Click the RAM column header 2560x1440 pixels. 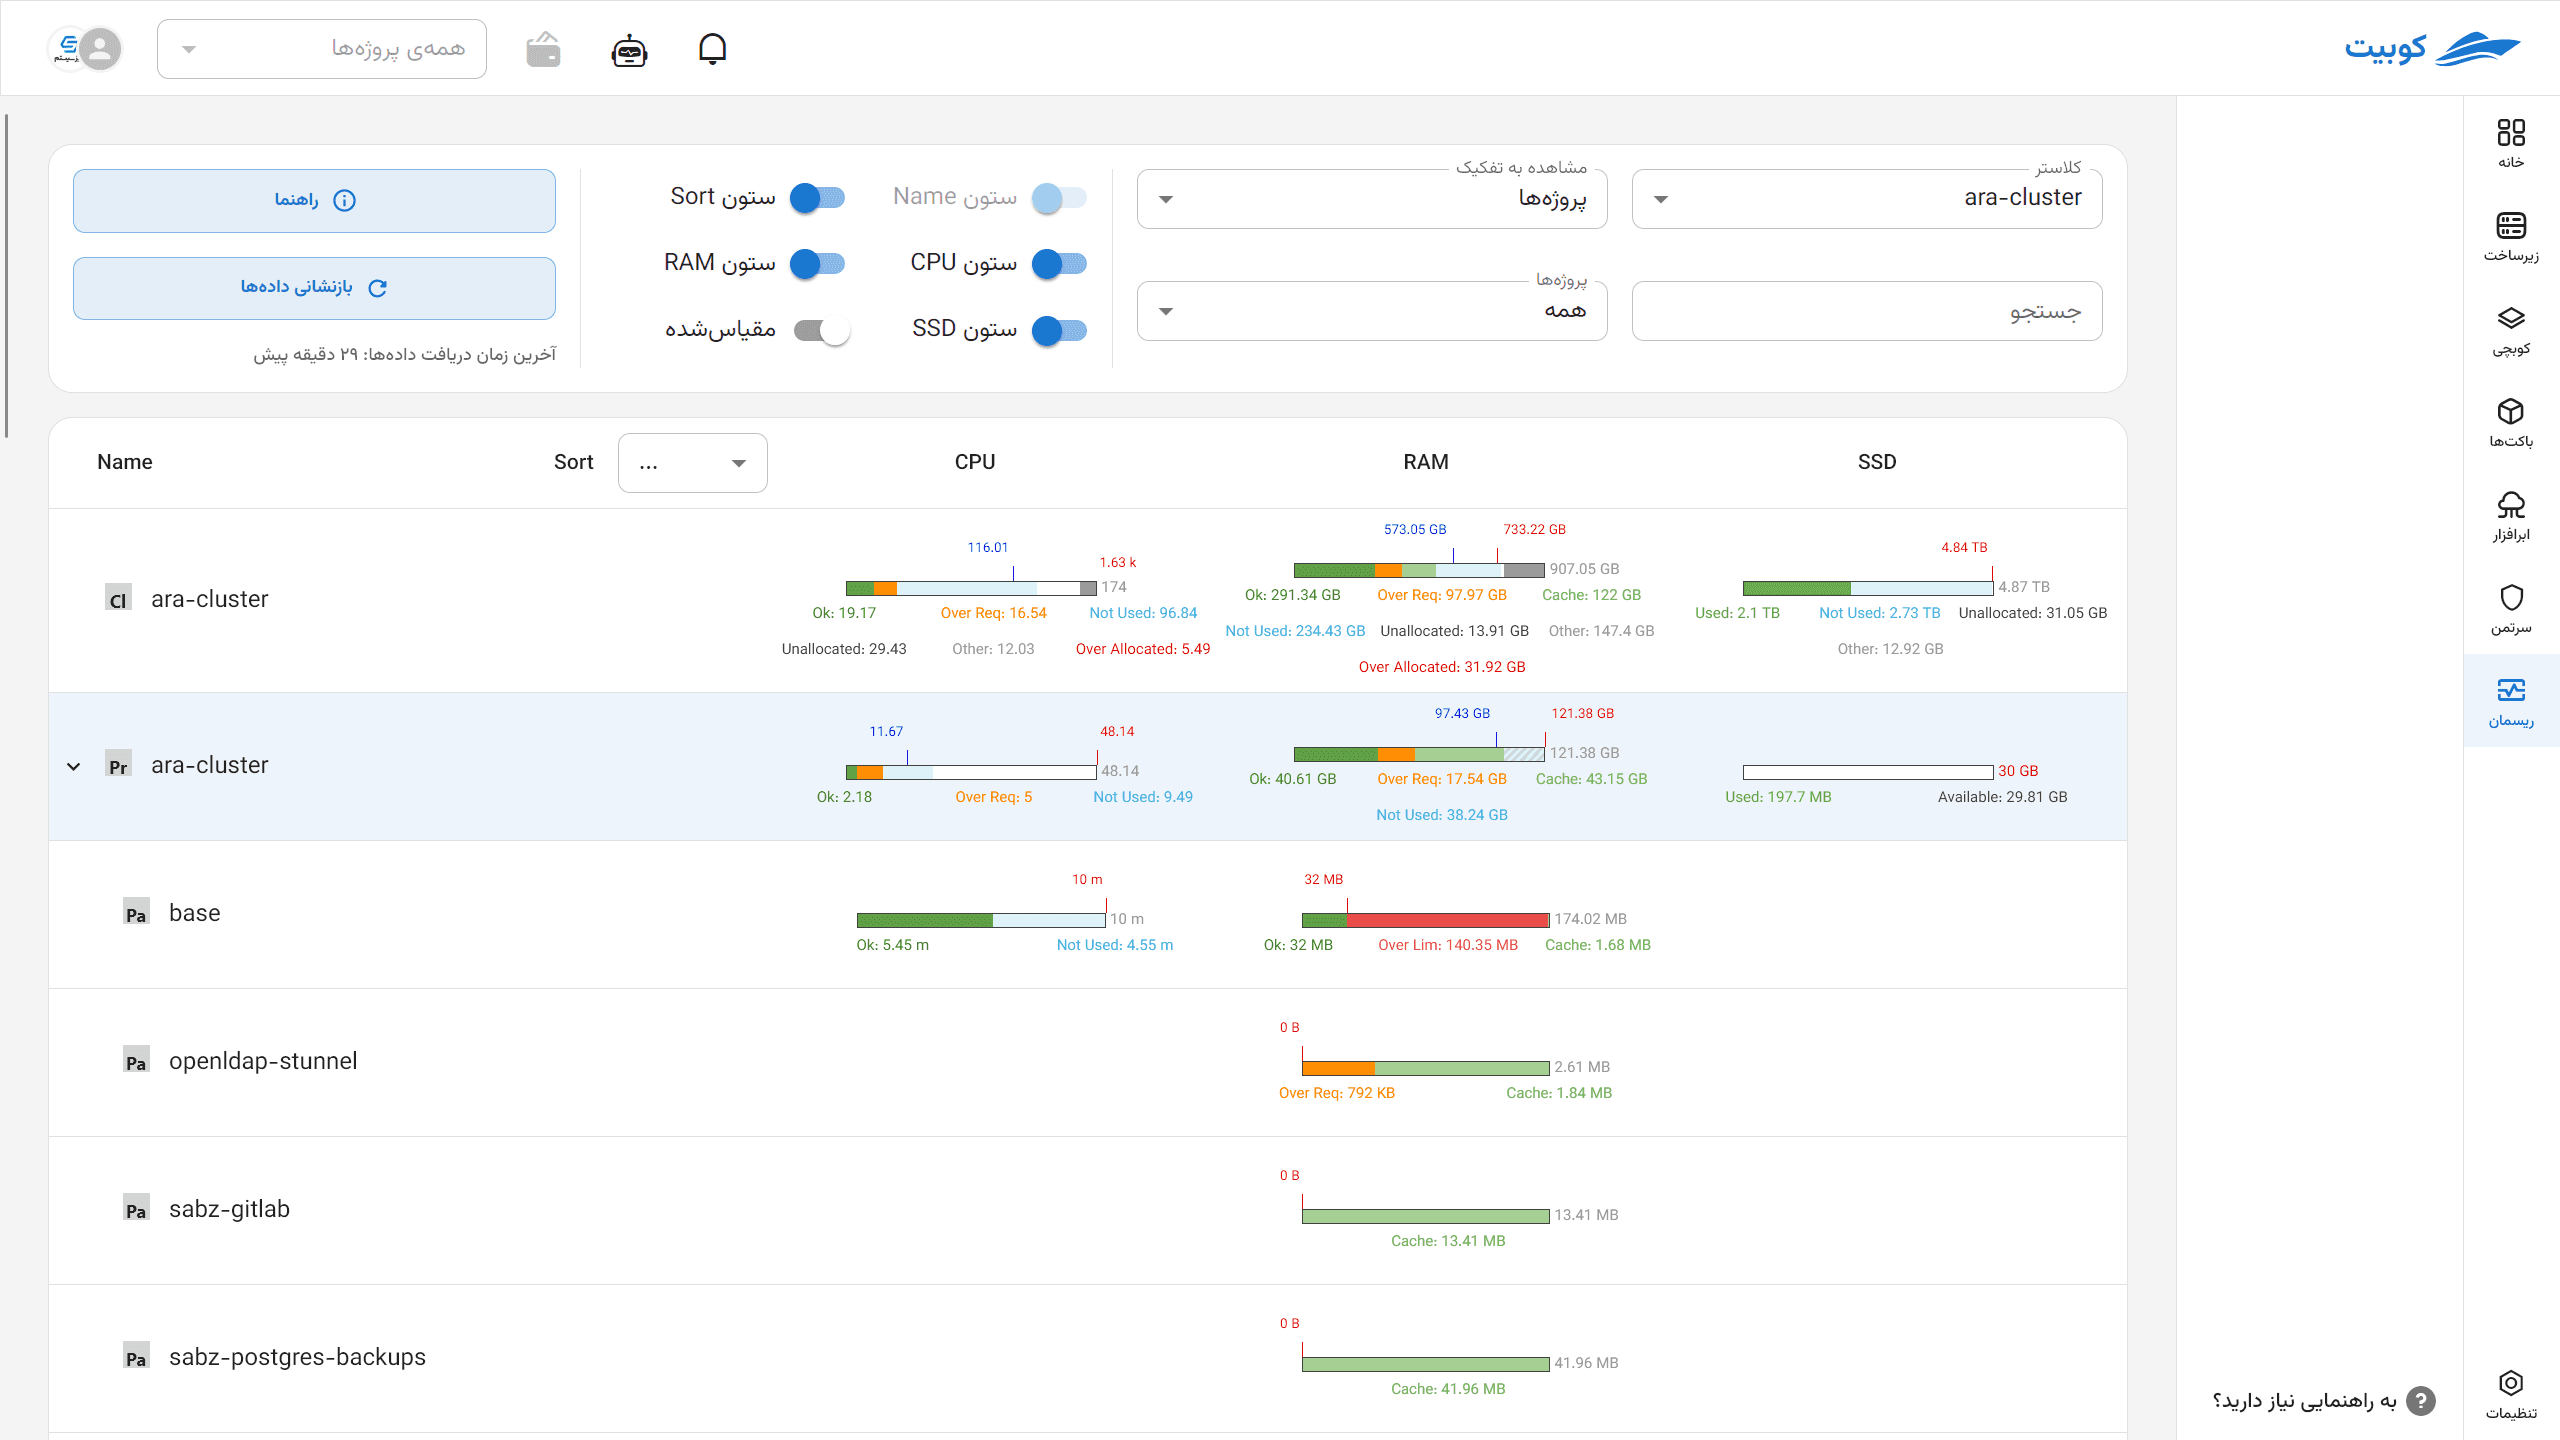(x=1426, y=462)
